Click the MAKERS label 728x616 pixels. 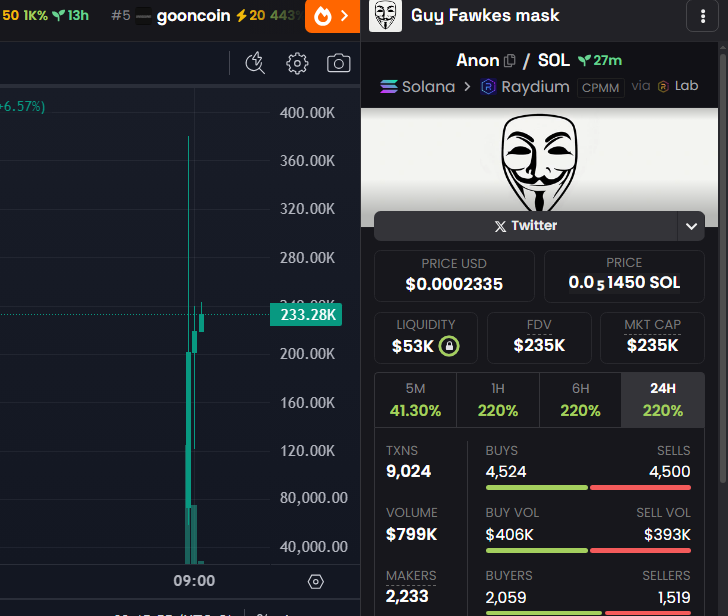[411, 576]
